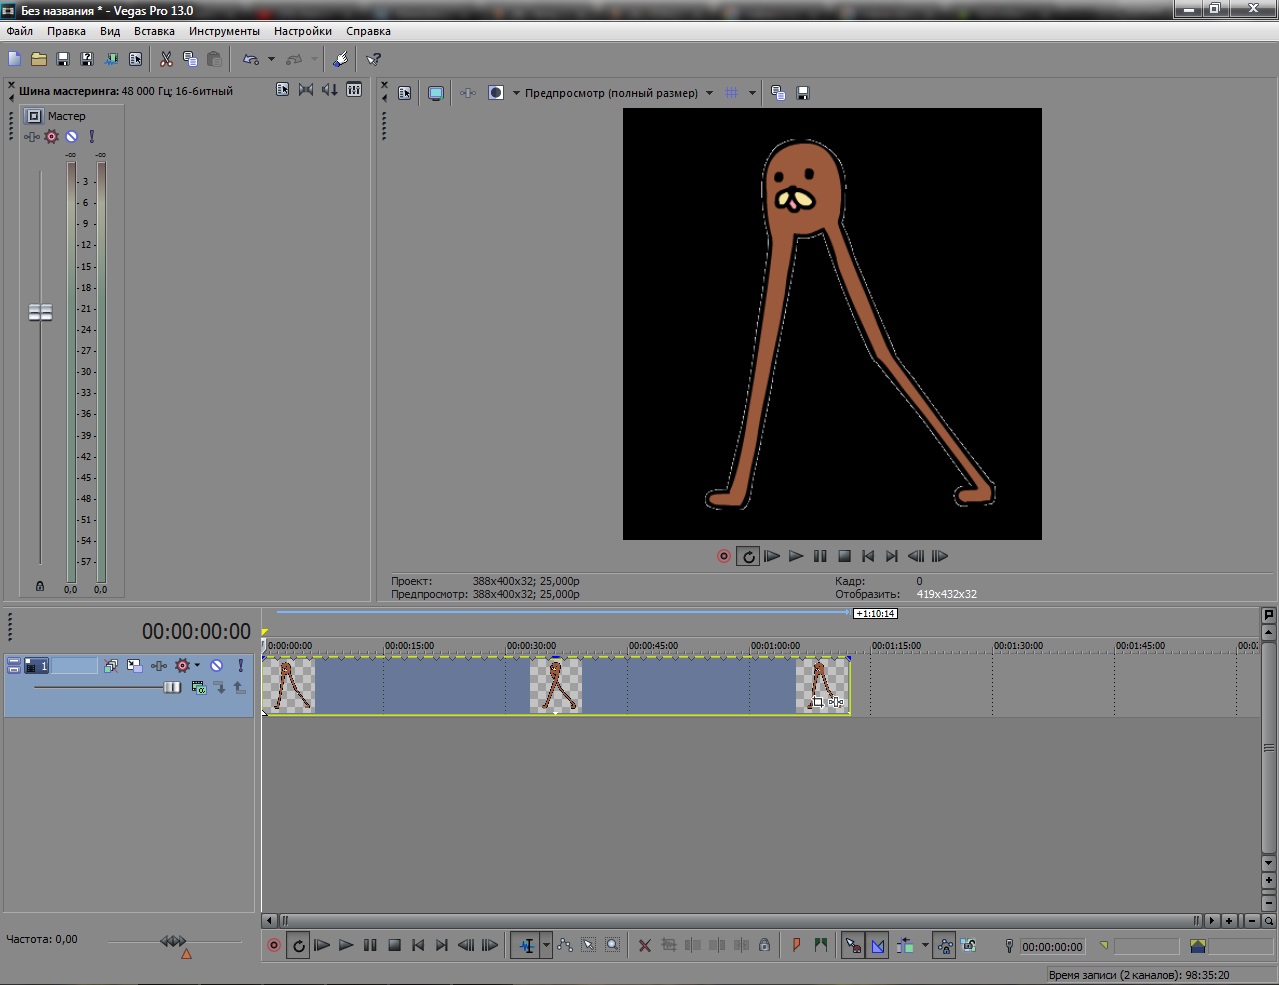Click the Cut scissors icon in main toolbar
1279x985 pixels.
(166, 60)
